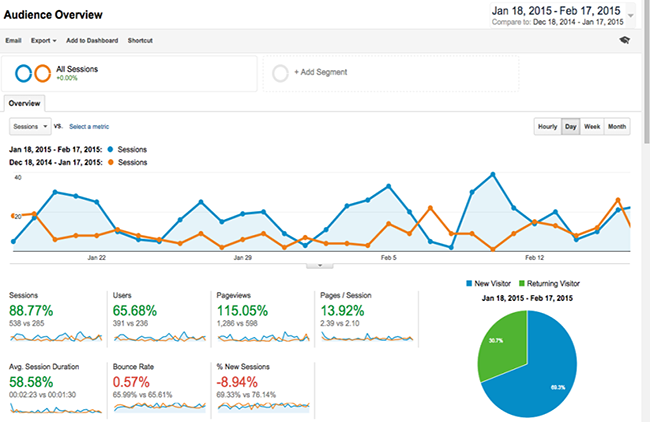Switch chart view to Week
The image size is (650, 422).
[592, 127]
